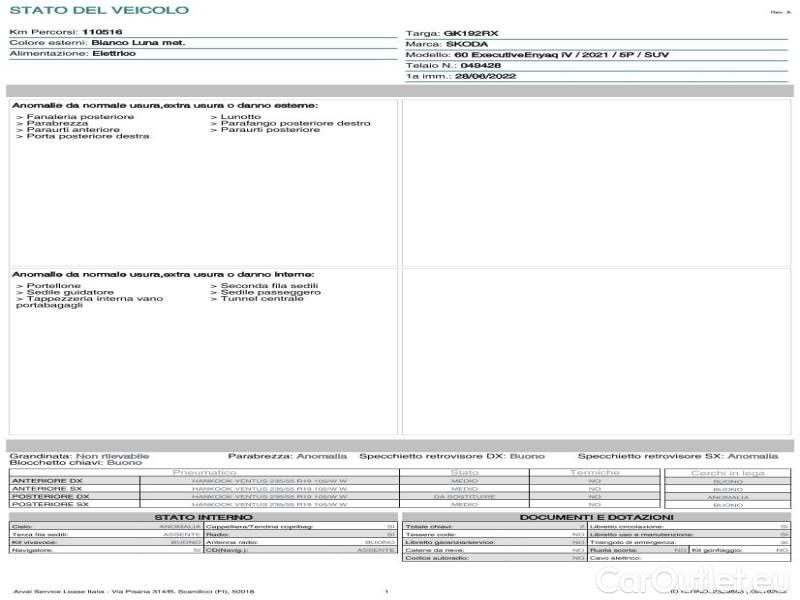Click the Telaio number 048428
800x600 pixels.
click(481, 65)
